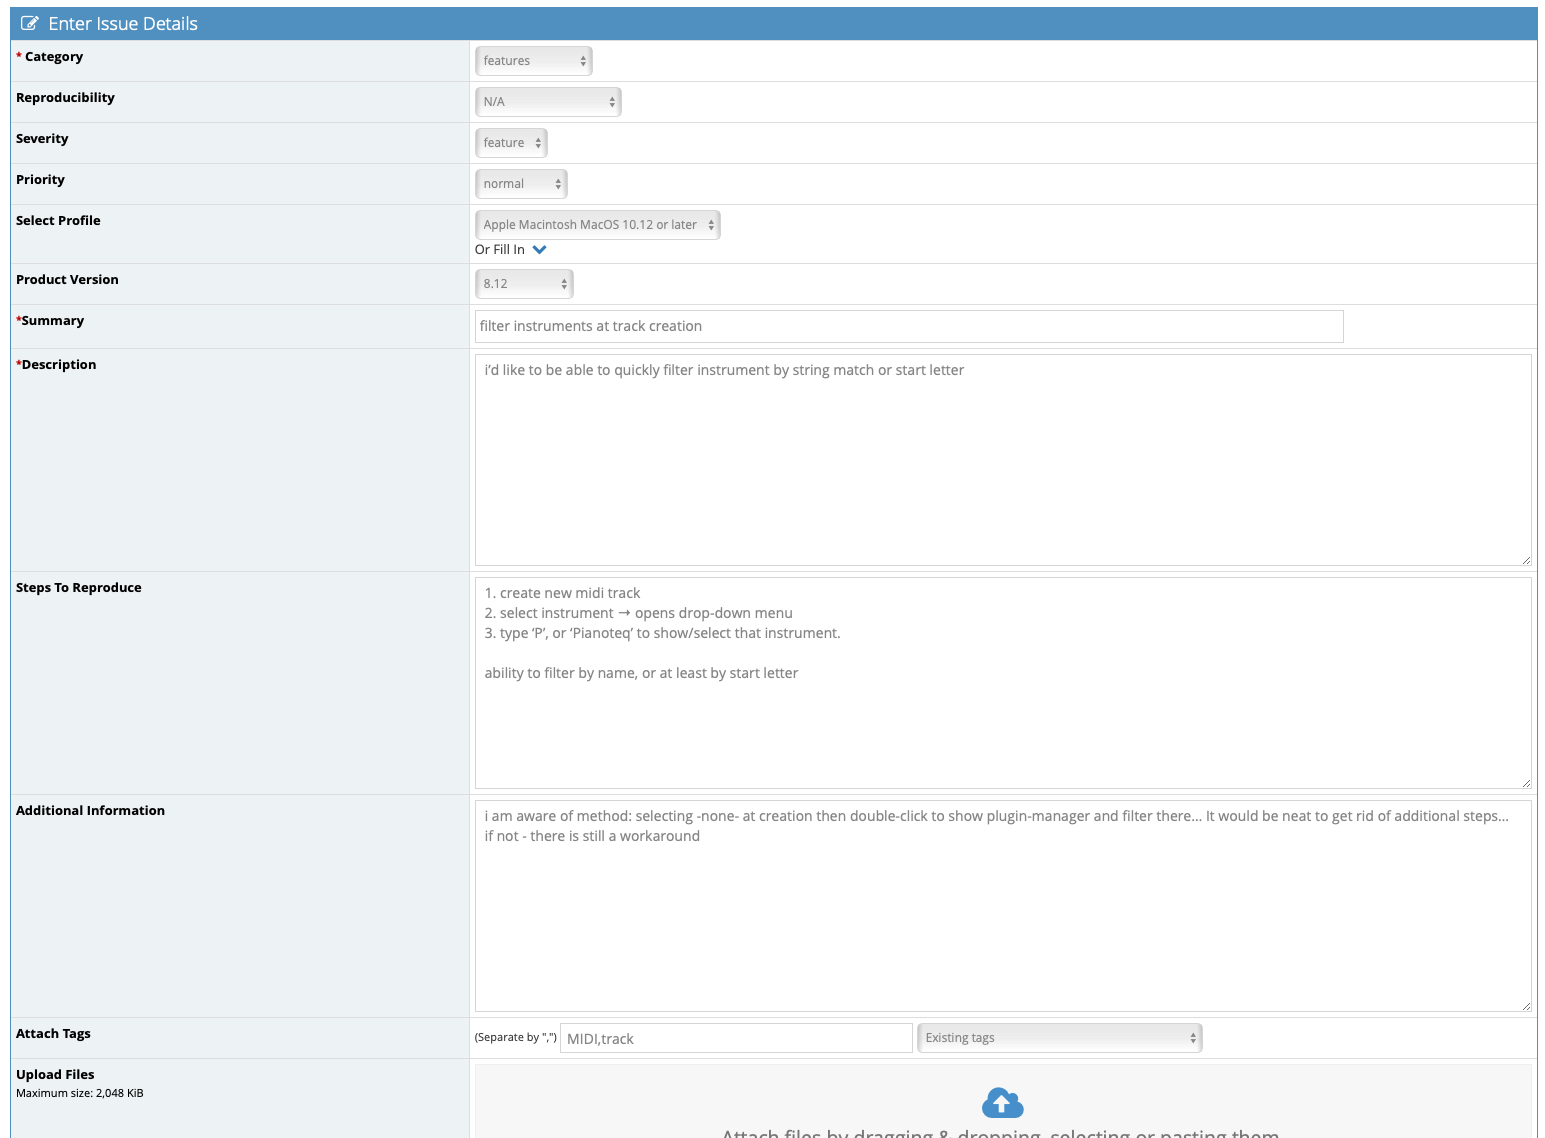Click the Or Fill In text label

[x=499, y=250]
